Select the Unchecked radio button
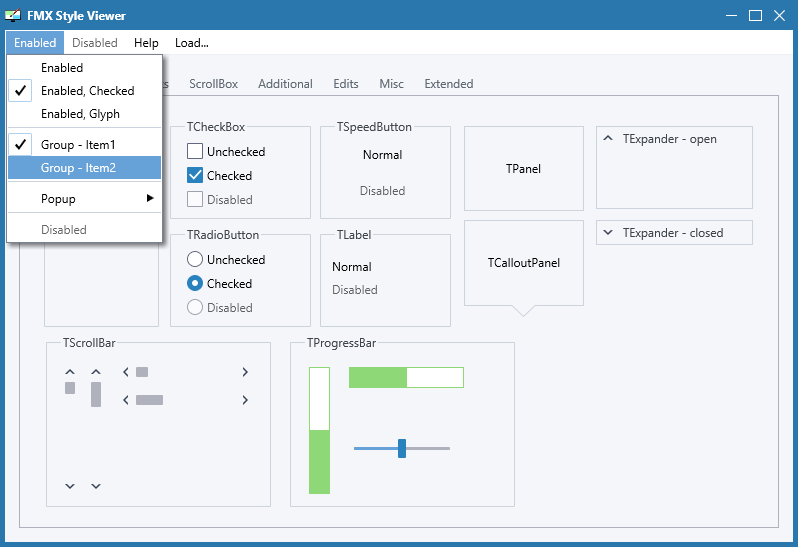This screenshot has height=547, width=798. pos(195,259)
